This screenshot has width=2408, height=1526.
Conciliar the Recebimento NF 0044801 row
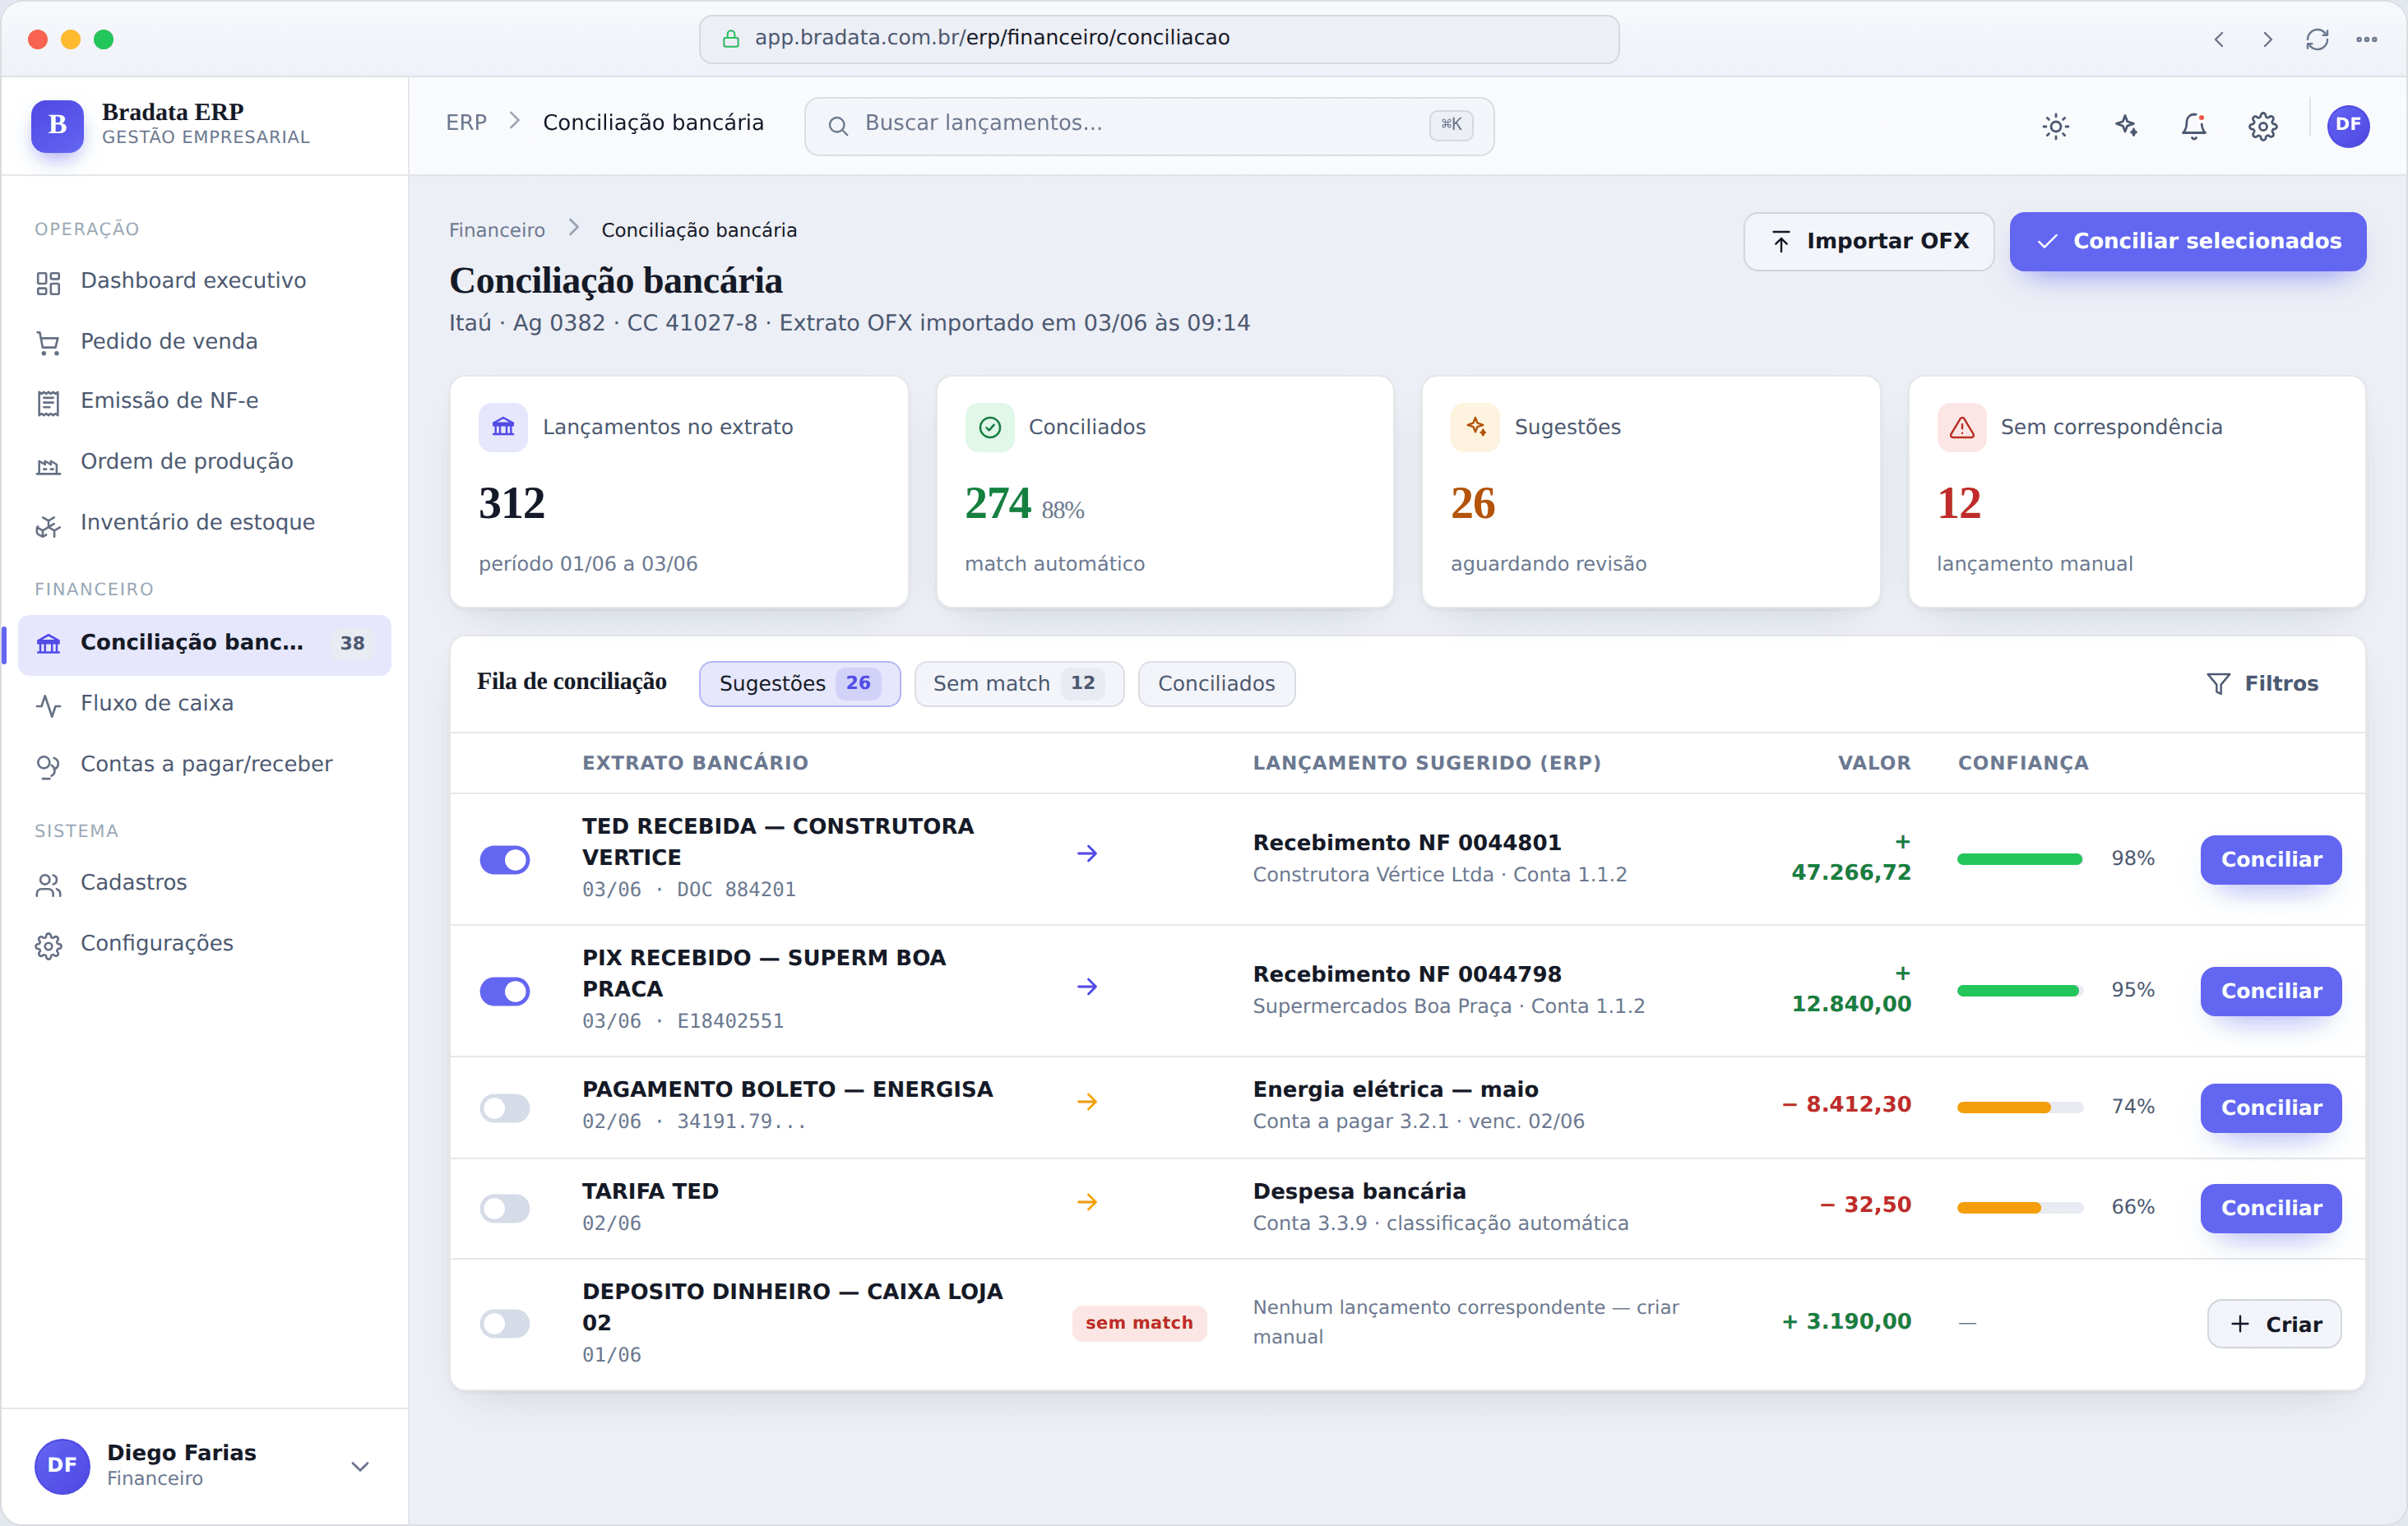pos(2270,860)
